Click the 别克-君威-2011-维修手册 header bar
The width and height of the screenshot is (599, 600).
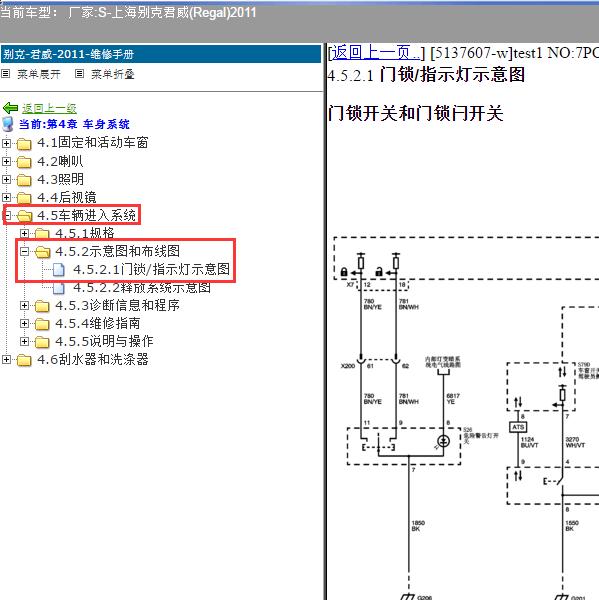[161, 54]
